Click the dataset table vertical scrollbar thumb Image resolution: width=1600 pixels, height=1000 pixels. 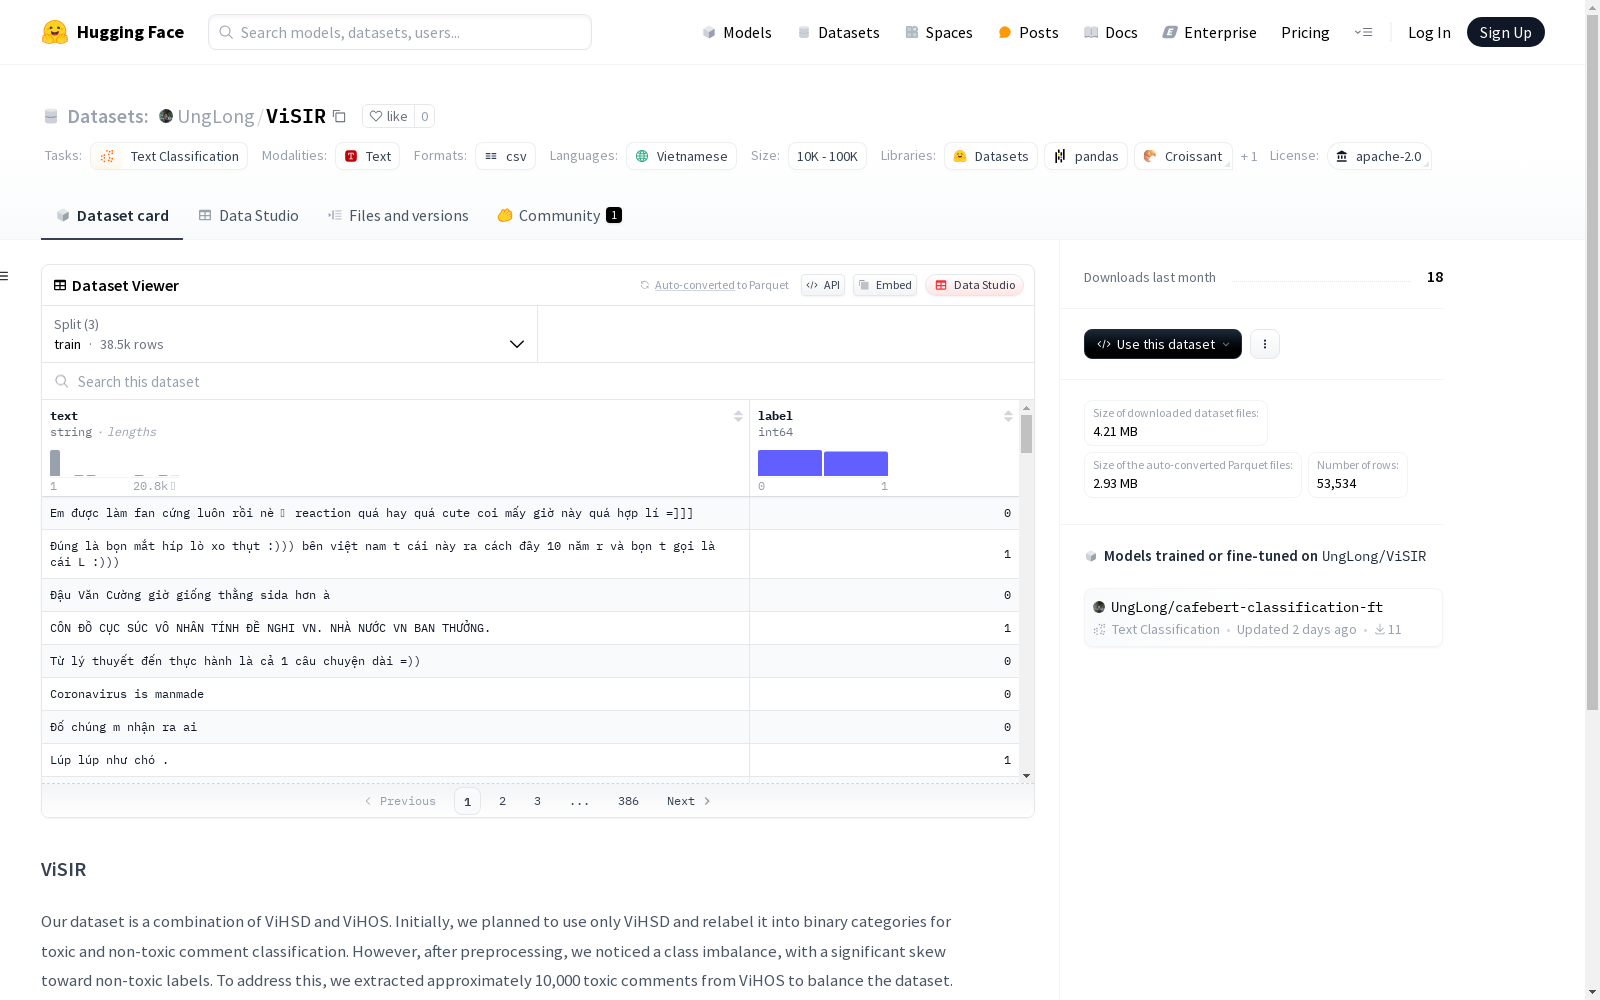[x=1026, y=434]
